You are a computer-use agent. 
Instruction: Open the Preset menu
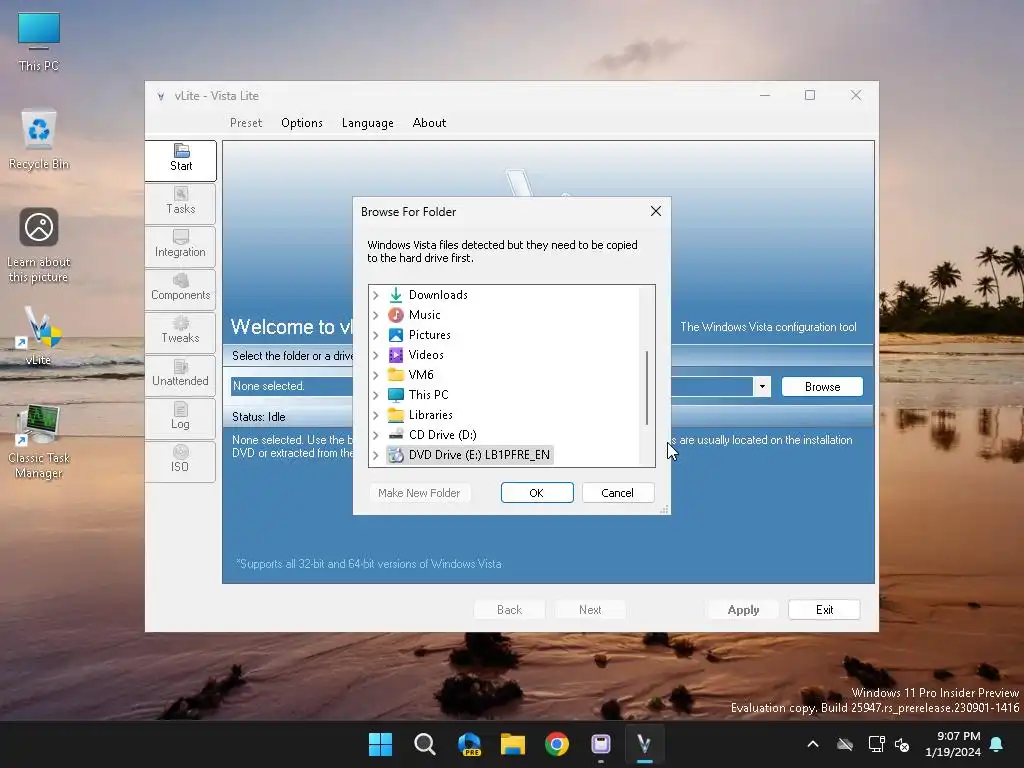(246, 123)
